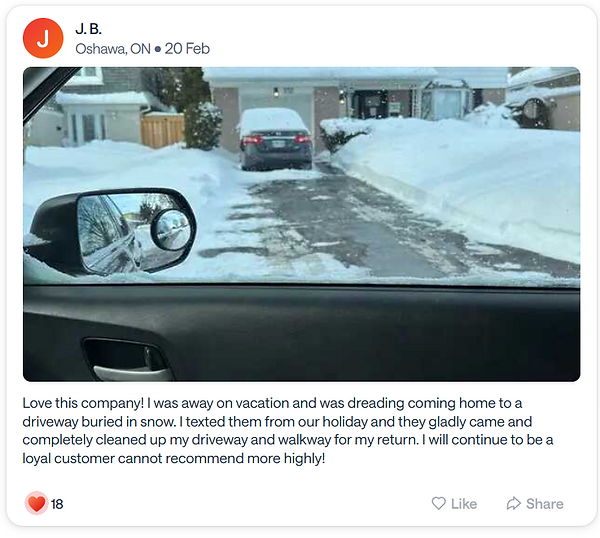Click the wooden fence in the photo
The image size is (600, 538).
pos(163,130)
